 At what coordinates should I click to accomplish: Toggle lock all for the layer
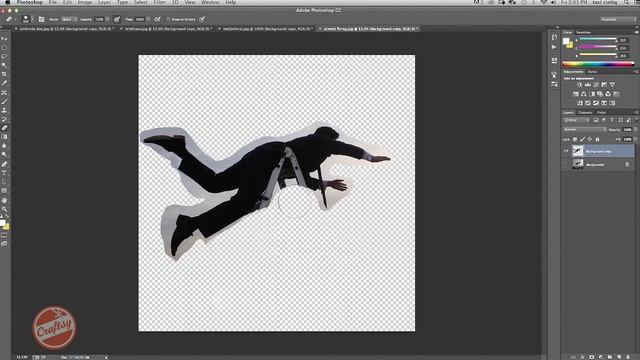point(597,140)
